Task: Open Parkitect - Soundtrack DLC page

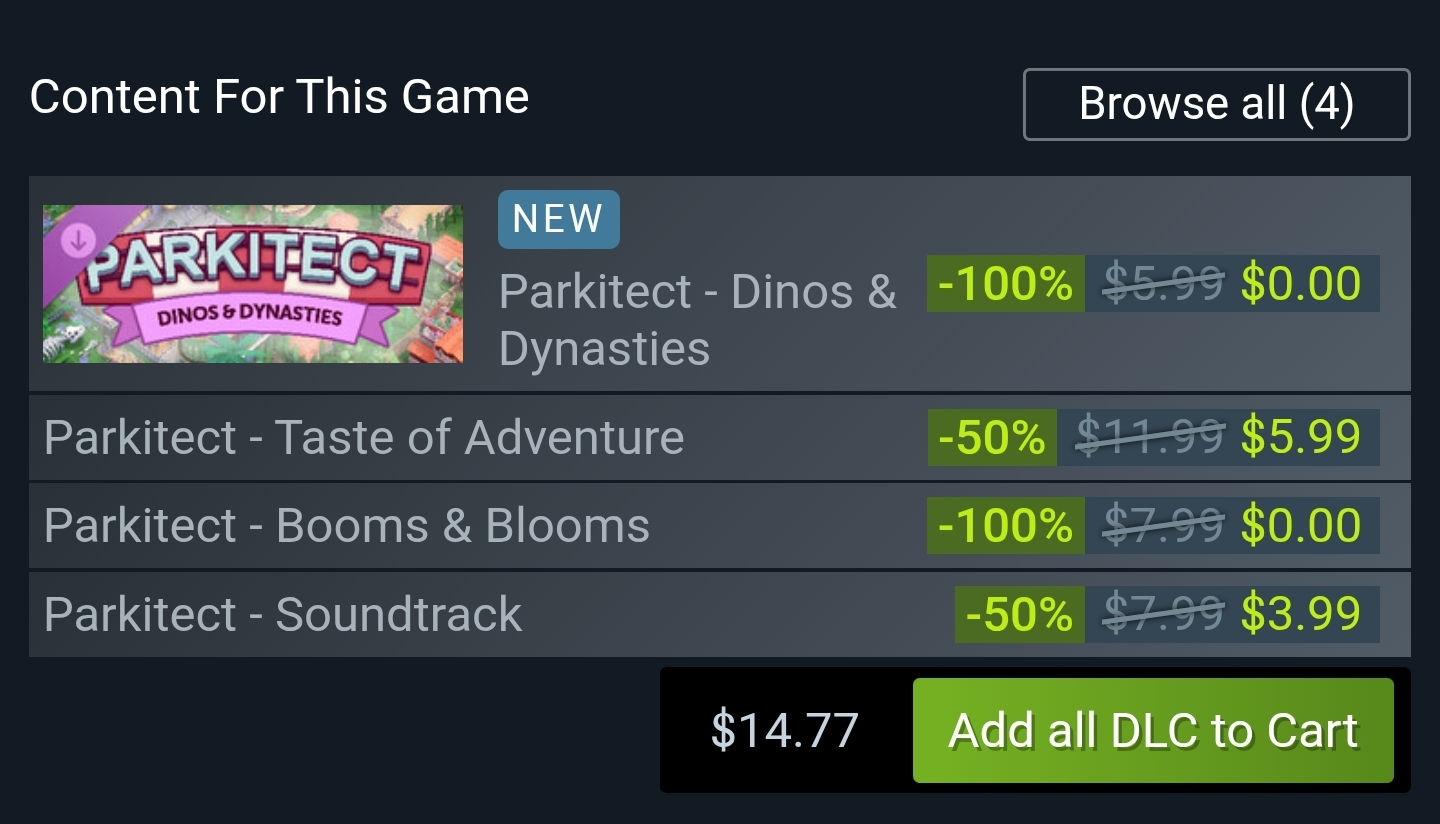Action: (283, 614)
